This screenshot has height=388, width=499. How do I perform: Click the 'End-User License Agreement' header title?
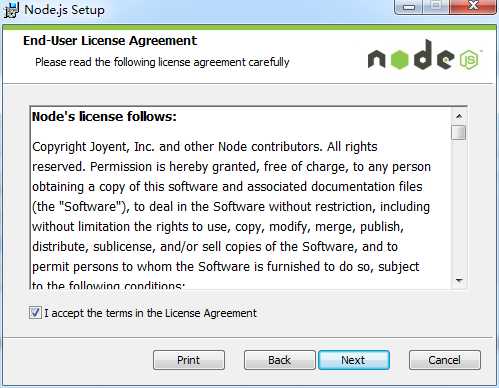coord(110,41)
